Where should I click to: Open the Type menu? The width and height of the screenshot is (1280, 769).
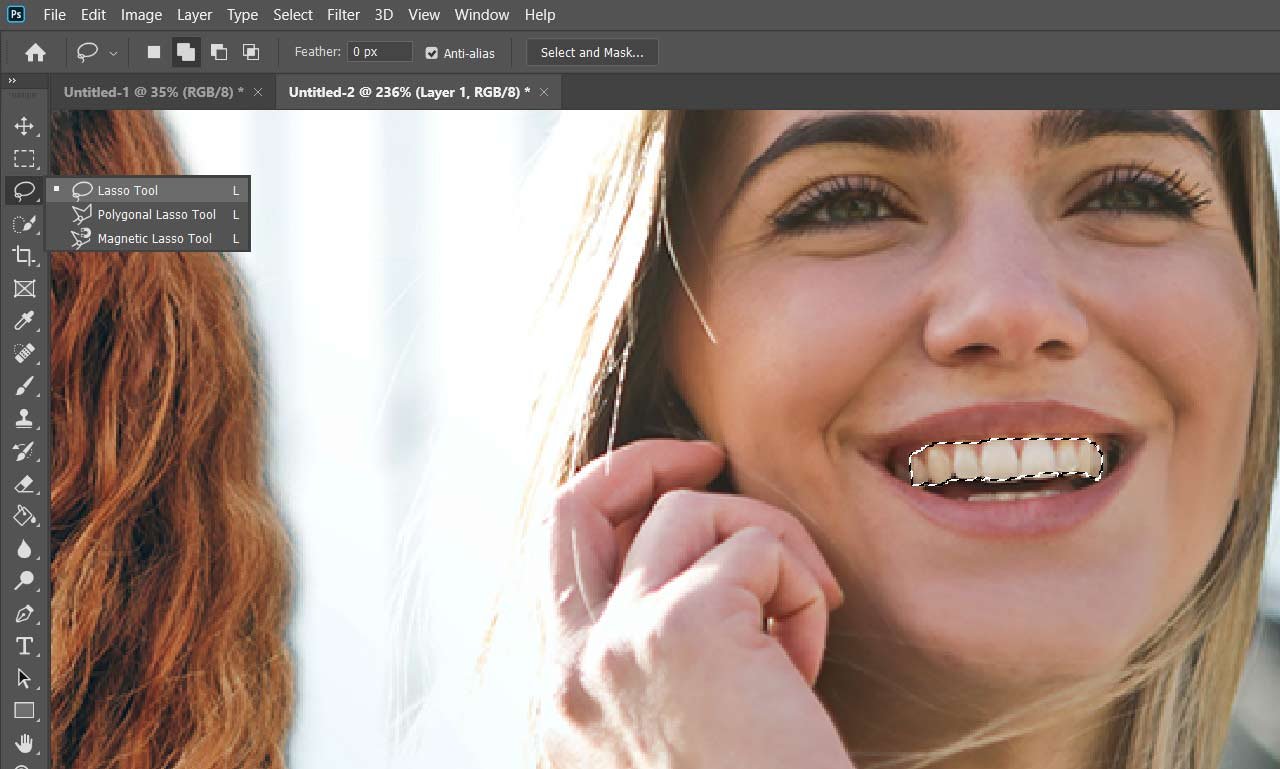242,15
